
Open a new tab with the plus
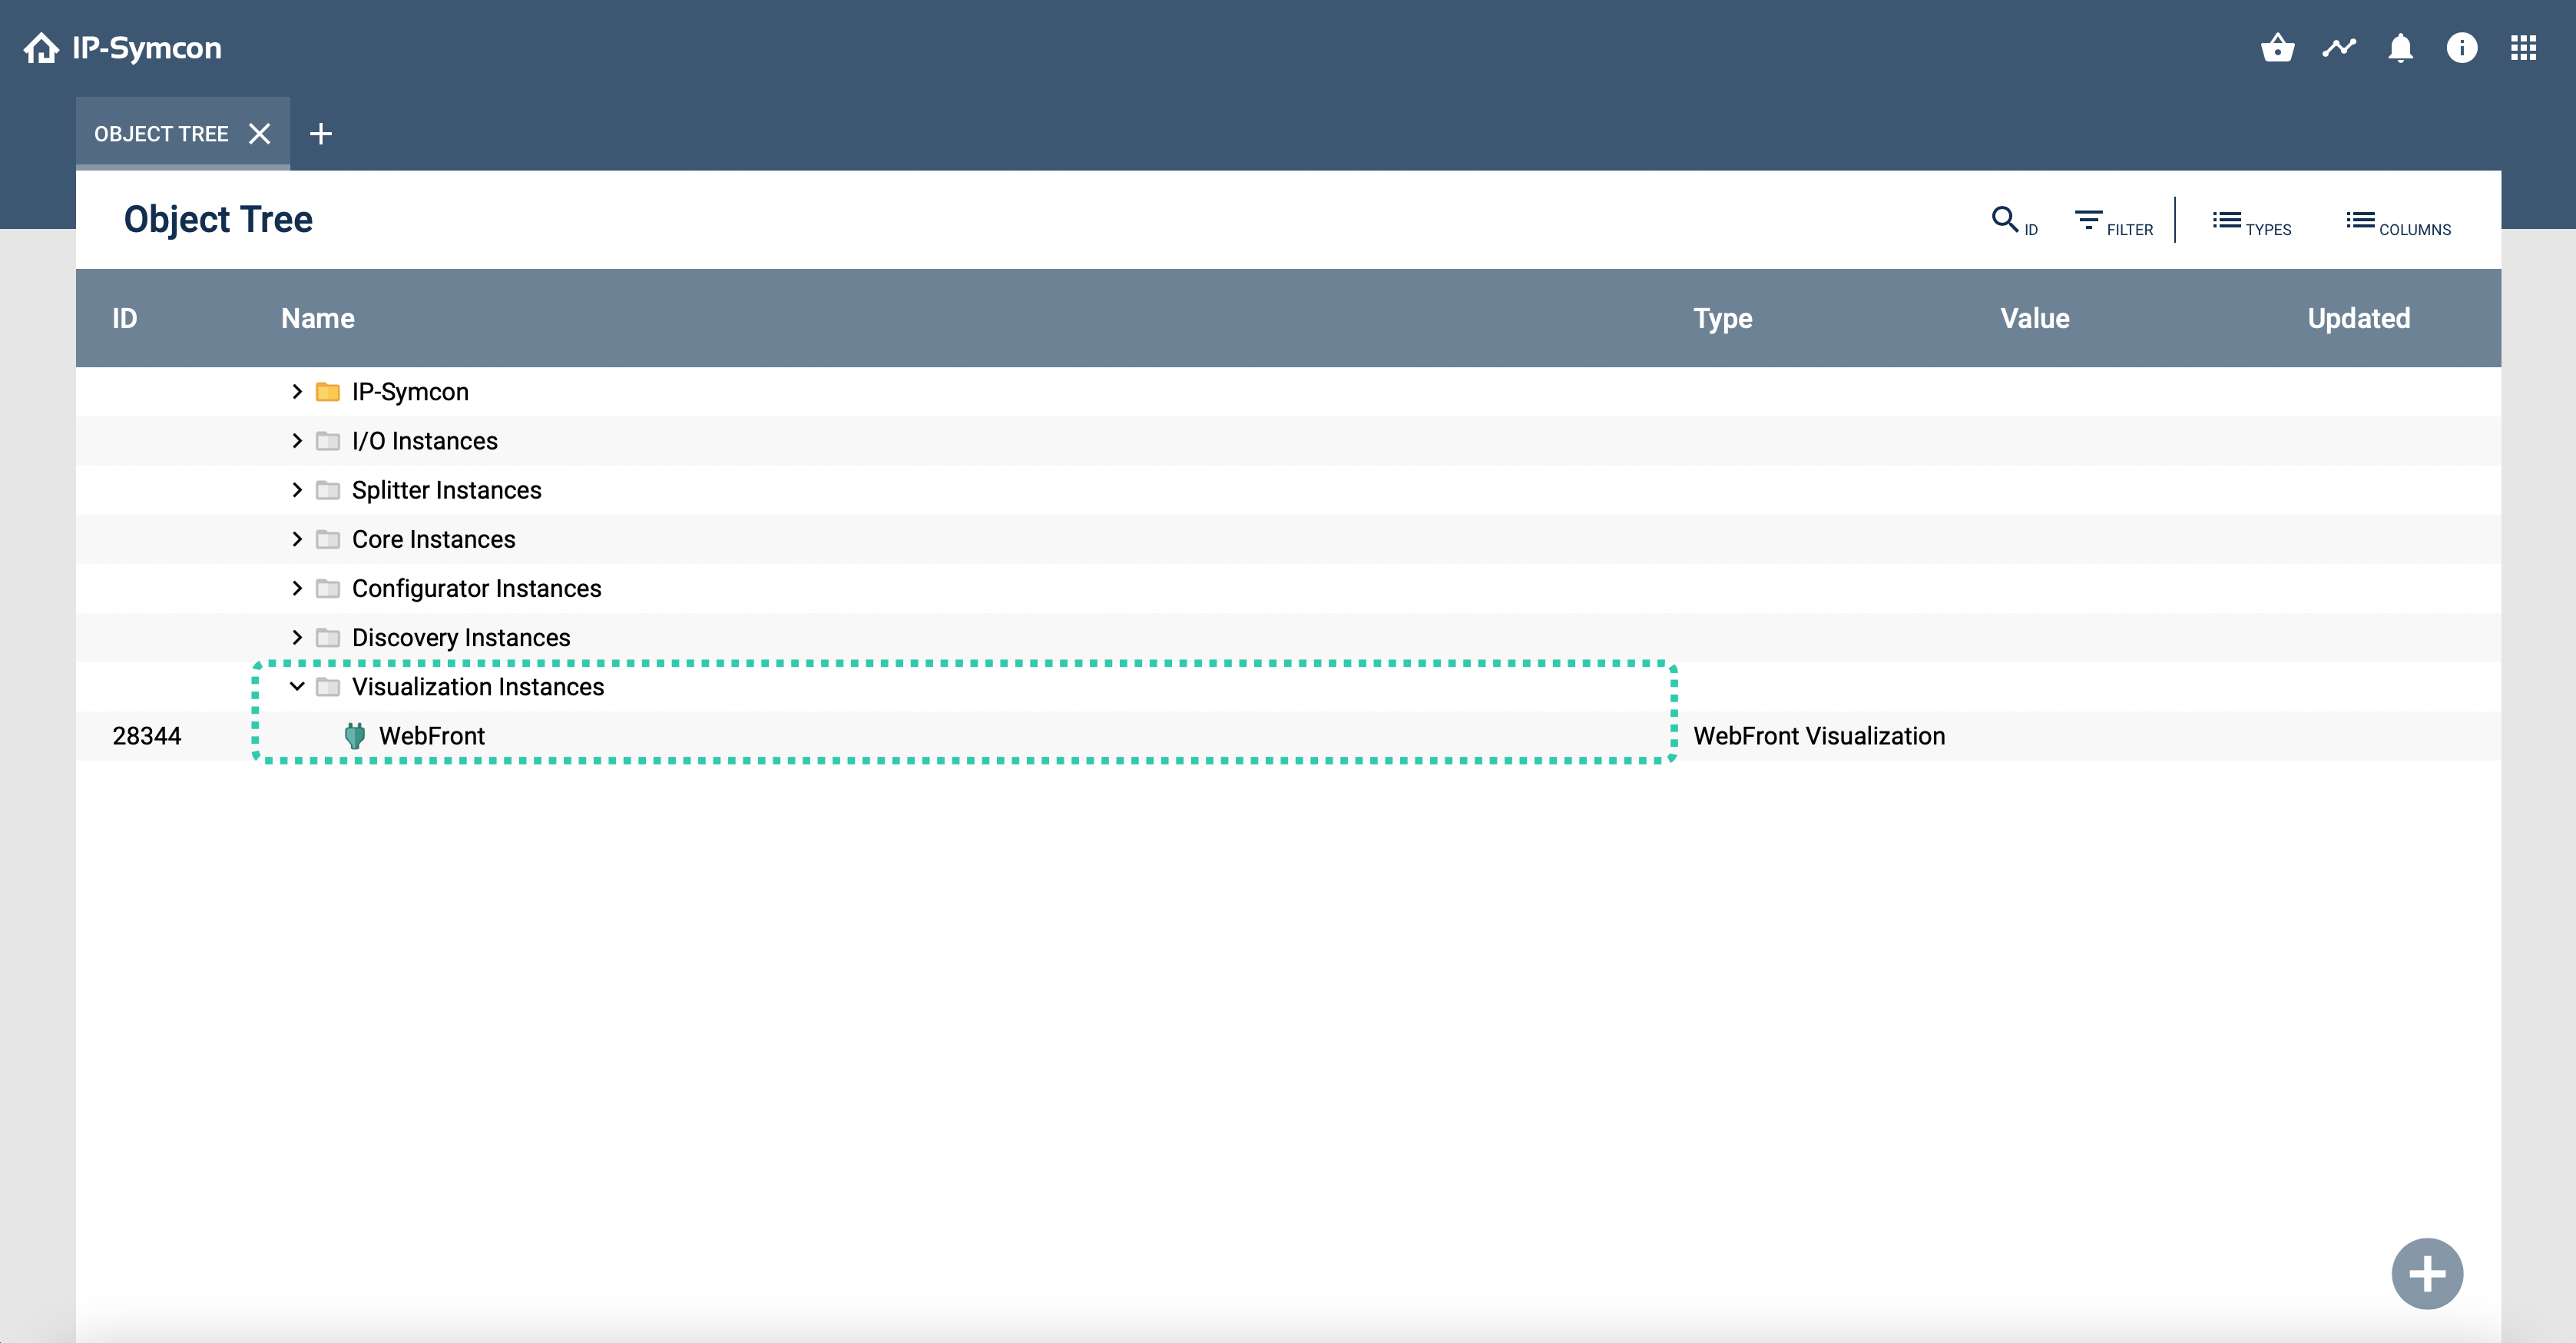(321, 133)
